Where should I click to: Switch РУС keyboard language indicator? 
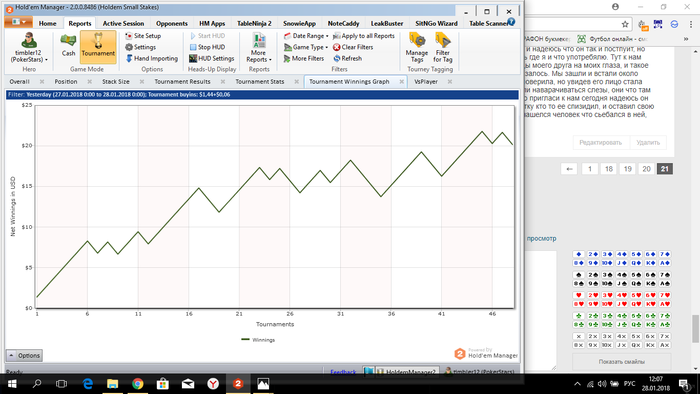click(x=629, y=384)
